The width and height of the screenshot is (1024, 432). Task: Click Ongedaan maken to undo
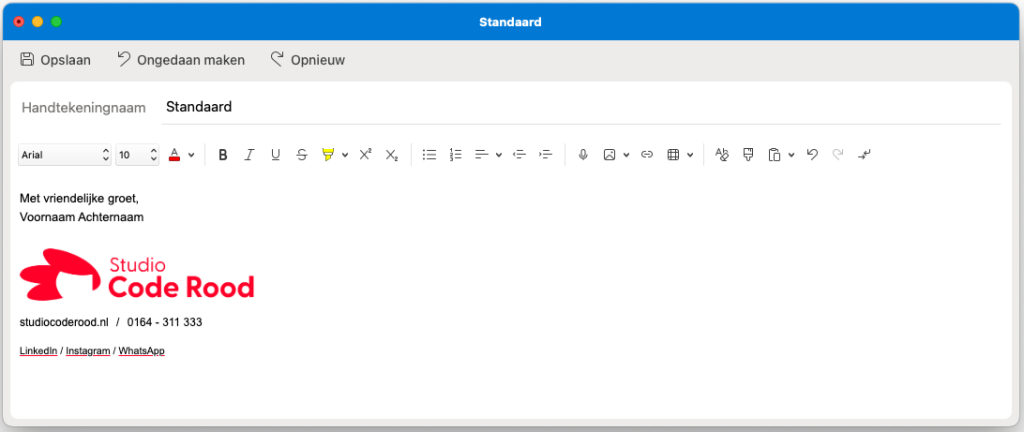pyautogui.click(x=181, y=60)
